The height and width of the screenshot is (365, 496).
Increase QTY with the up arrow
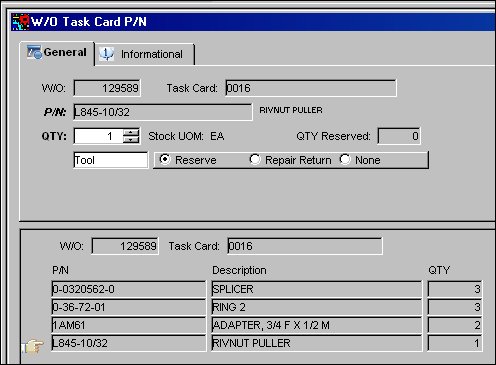click(131, 132)
